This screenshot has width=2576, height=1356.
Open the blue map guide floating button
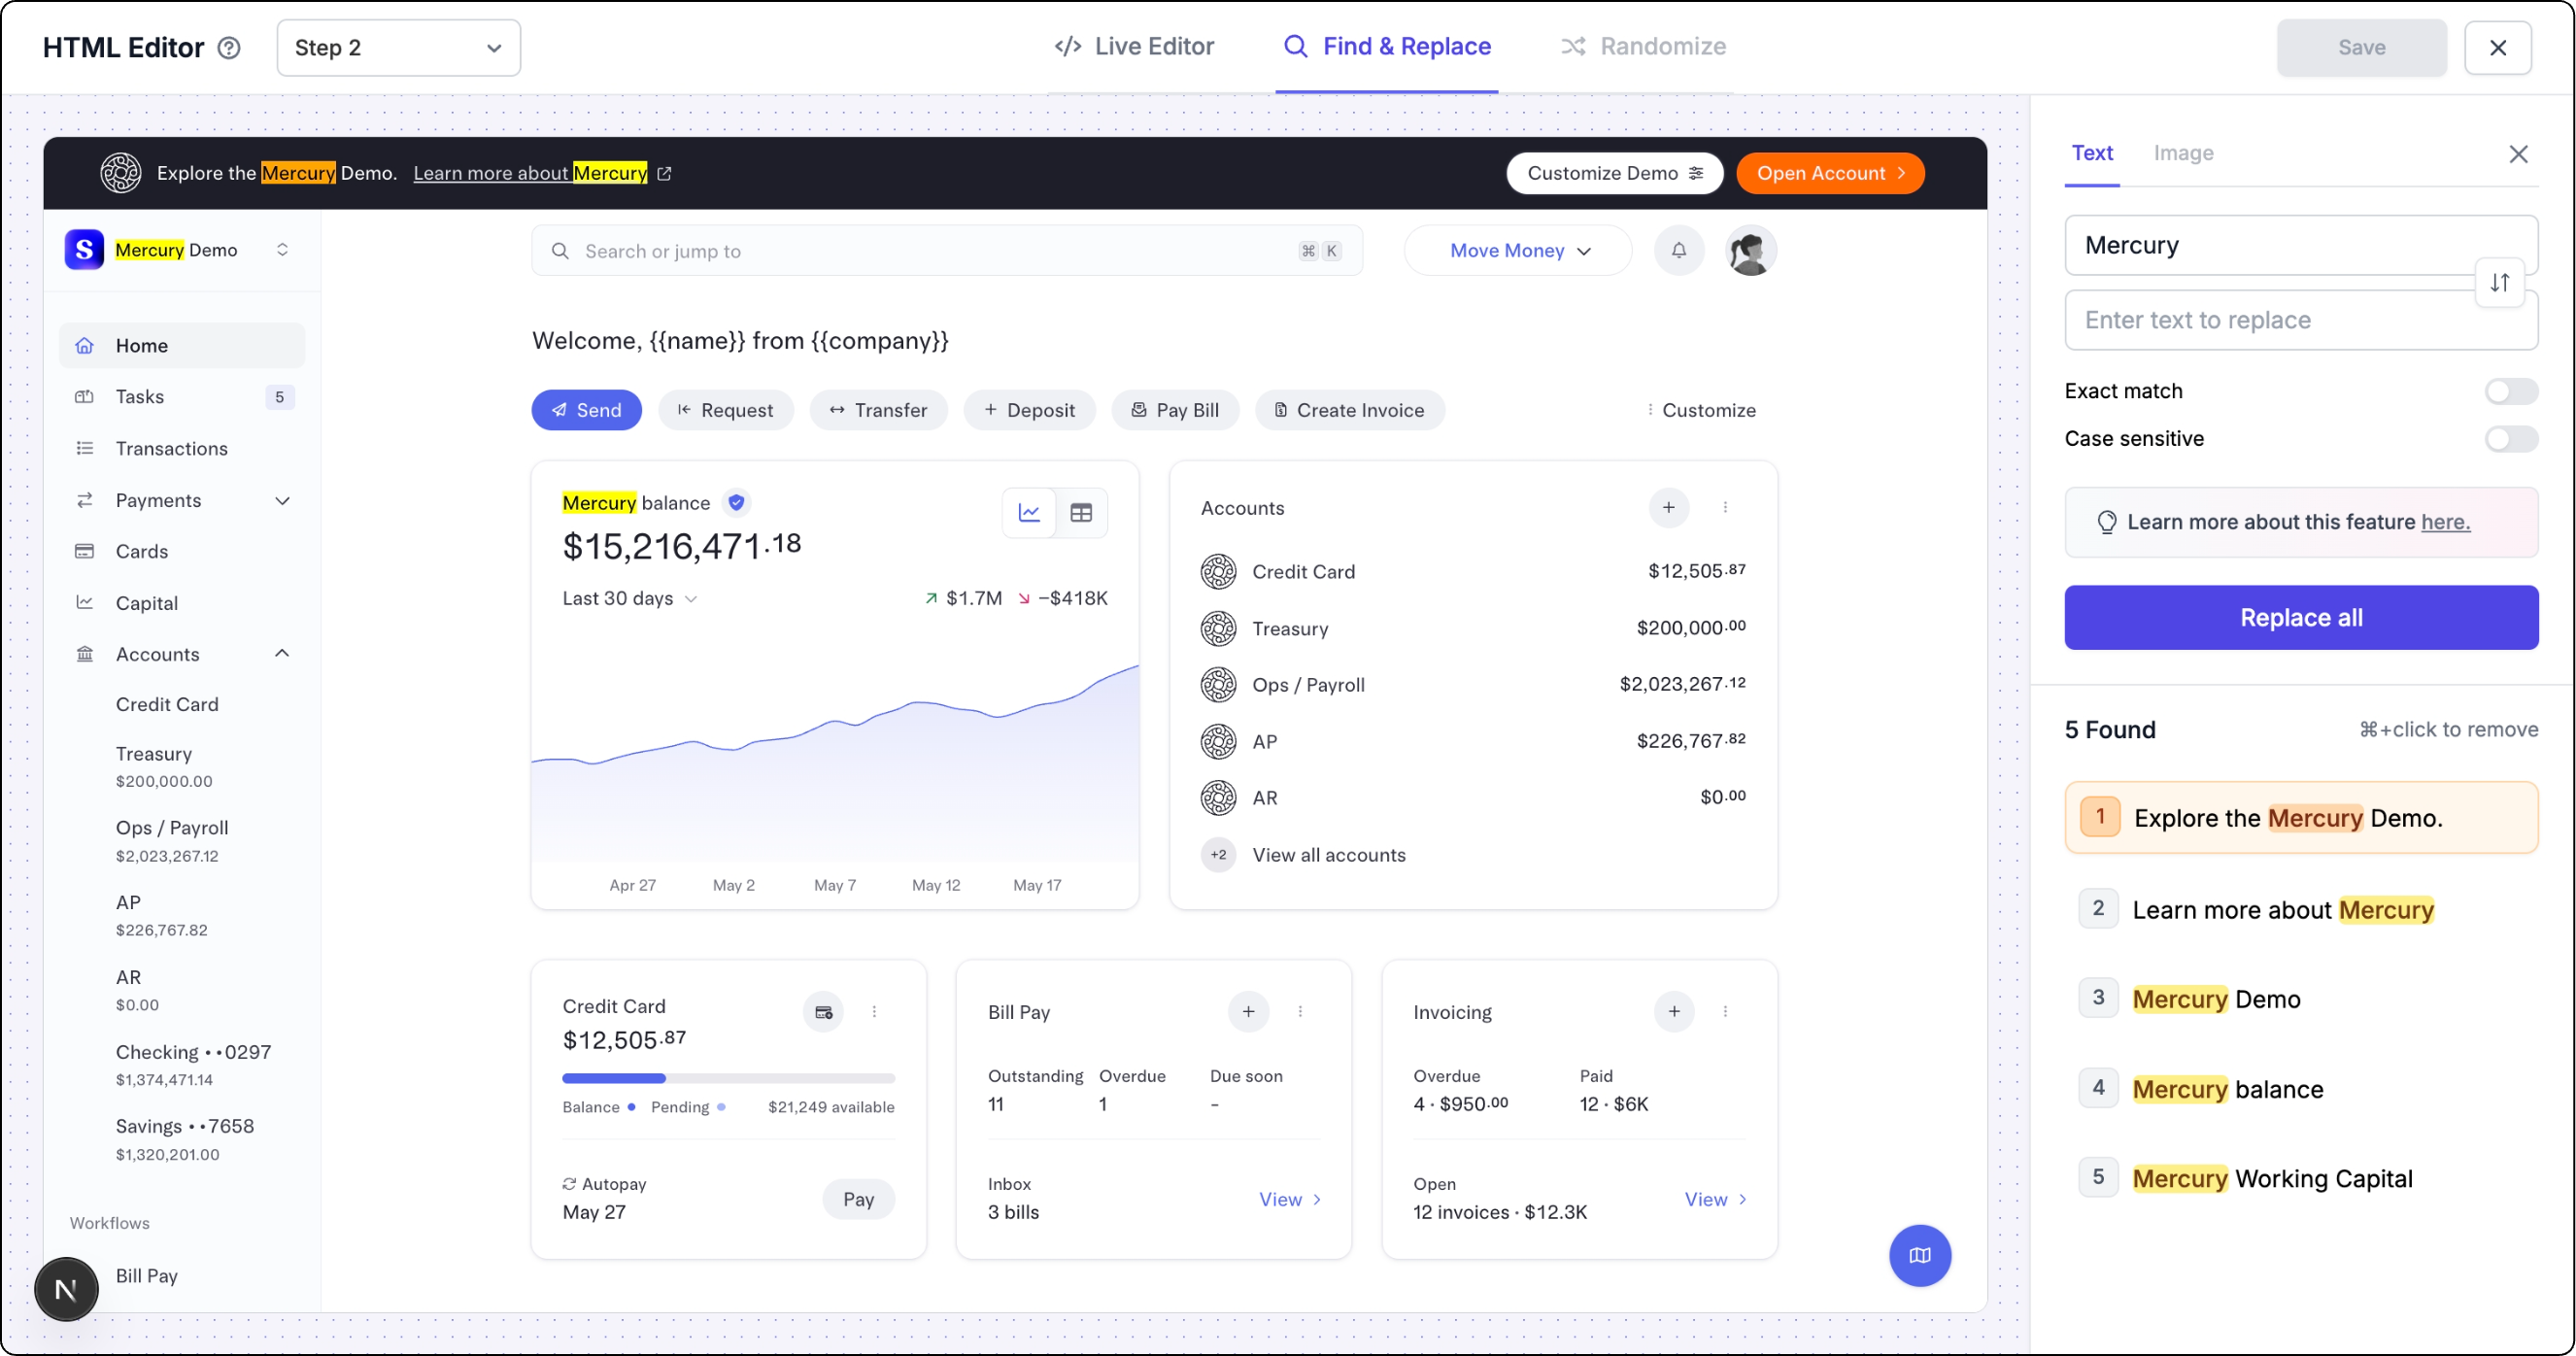tap(1919, 1255)
